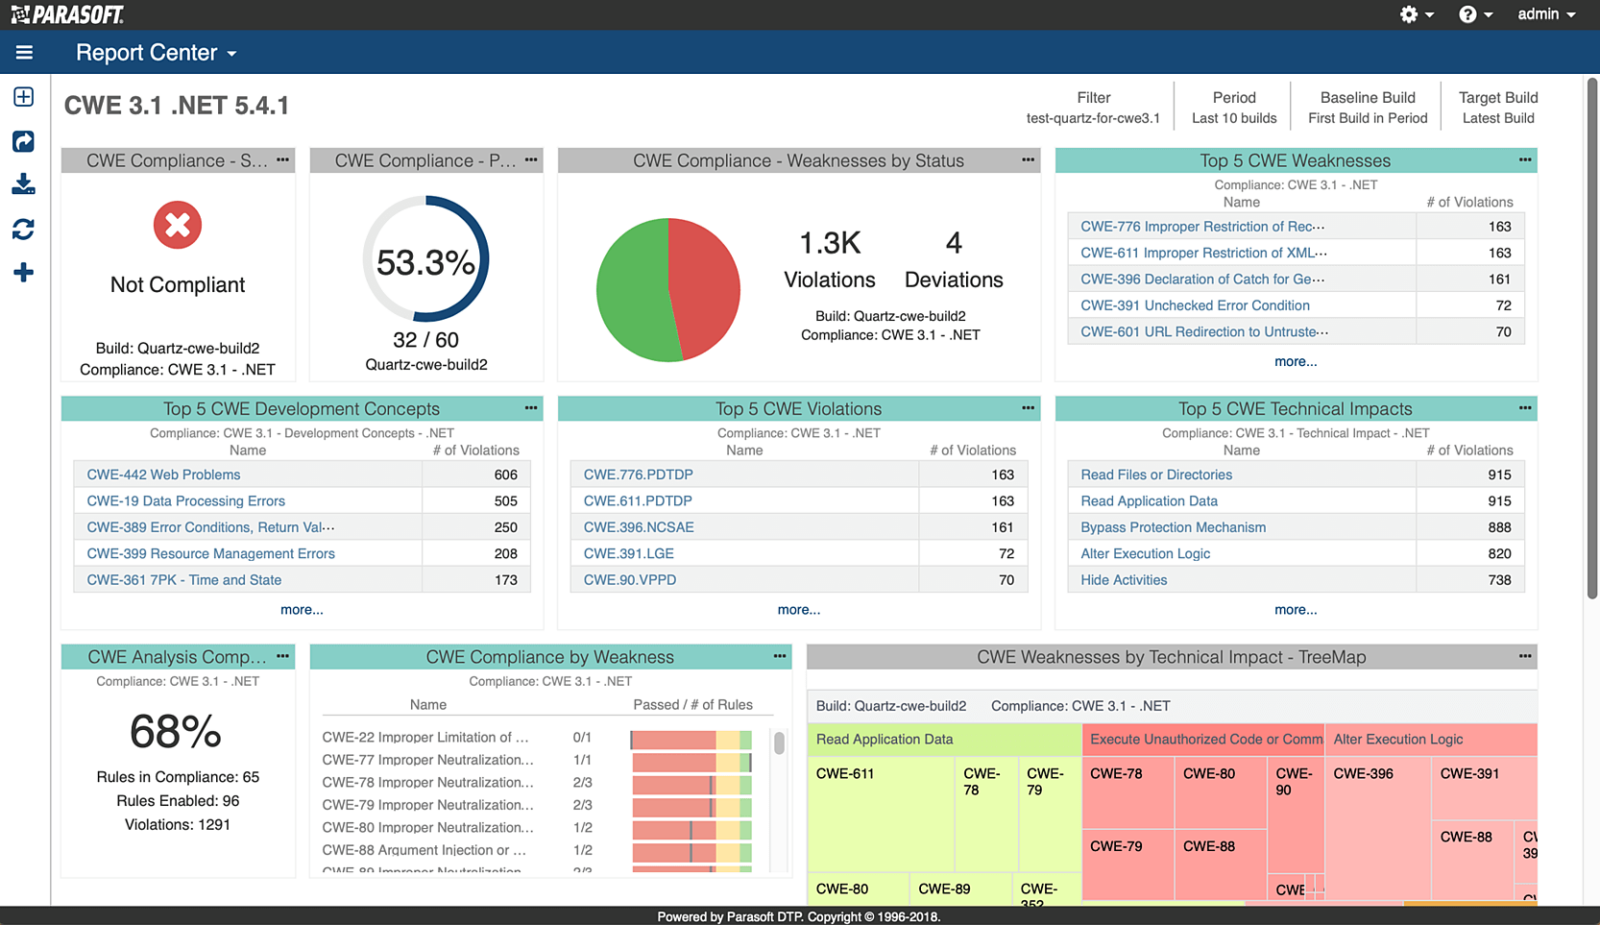This screenshot has height=925, width=1600.
Task: Expand the Report Center dropdown
Action: tap(232, 52)
